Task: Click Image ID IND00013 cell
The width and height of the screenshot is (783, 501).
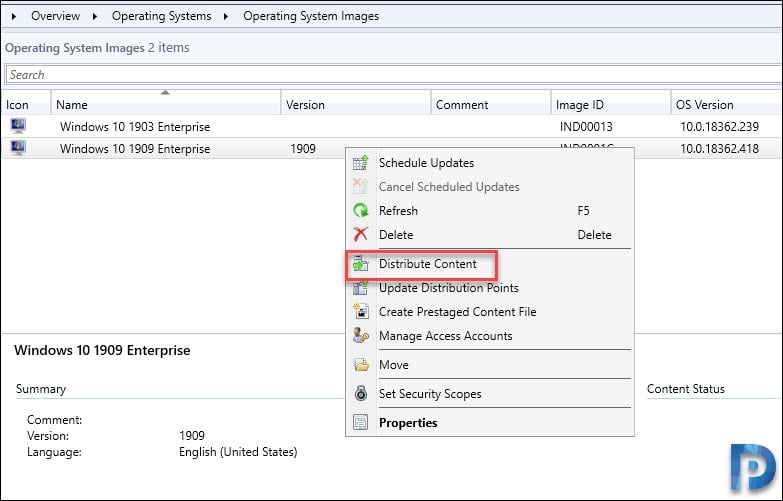Action: [586, 126]
